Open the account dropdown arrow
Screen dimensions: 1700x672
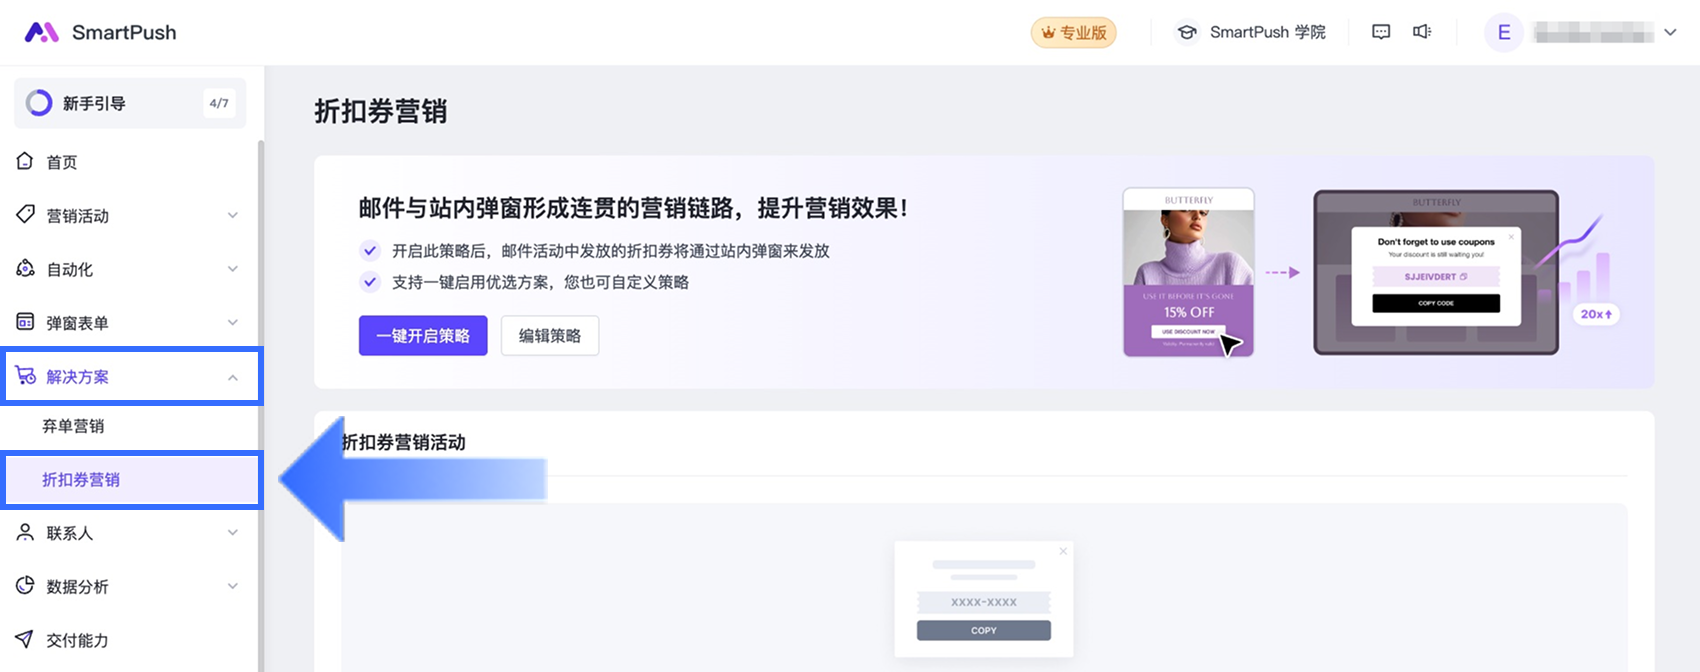[x=1670, y=32]
